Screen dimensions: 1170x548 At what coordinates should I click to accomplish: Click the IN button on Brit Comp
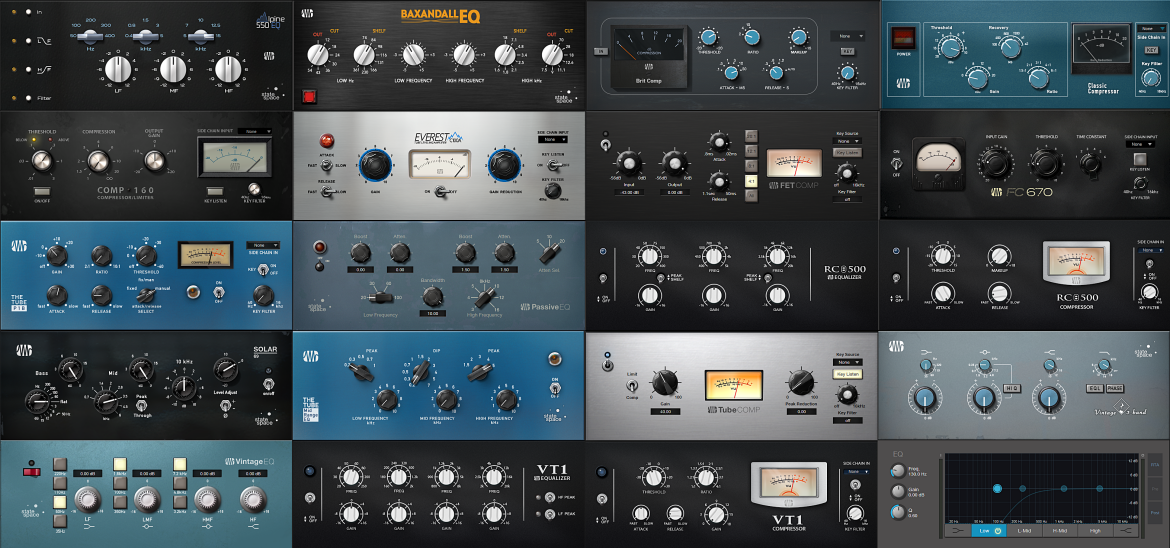point(599,51)
